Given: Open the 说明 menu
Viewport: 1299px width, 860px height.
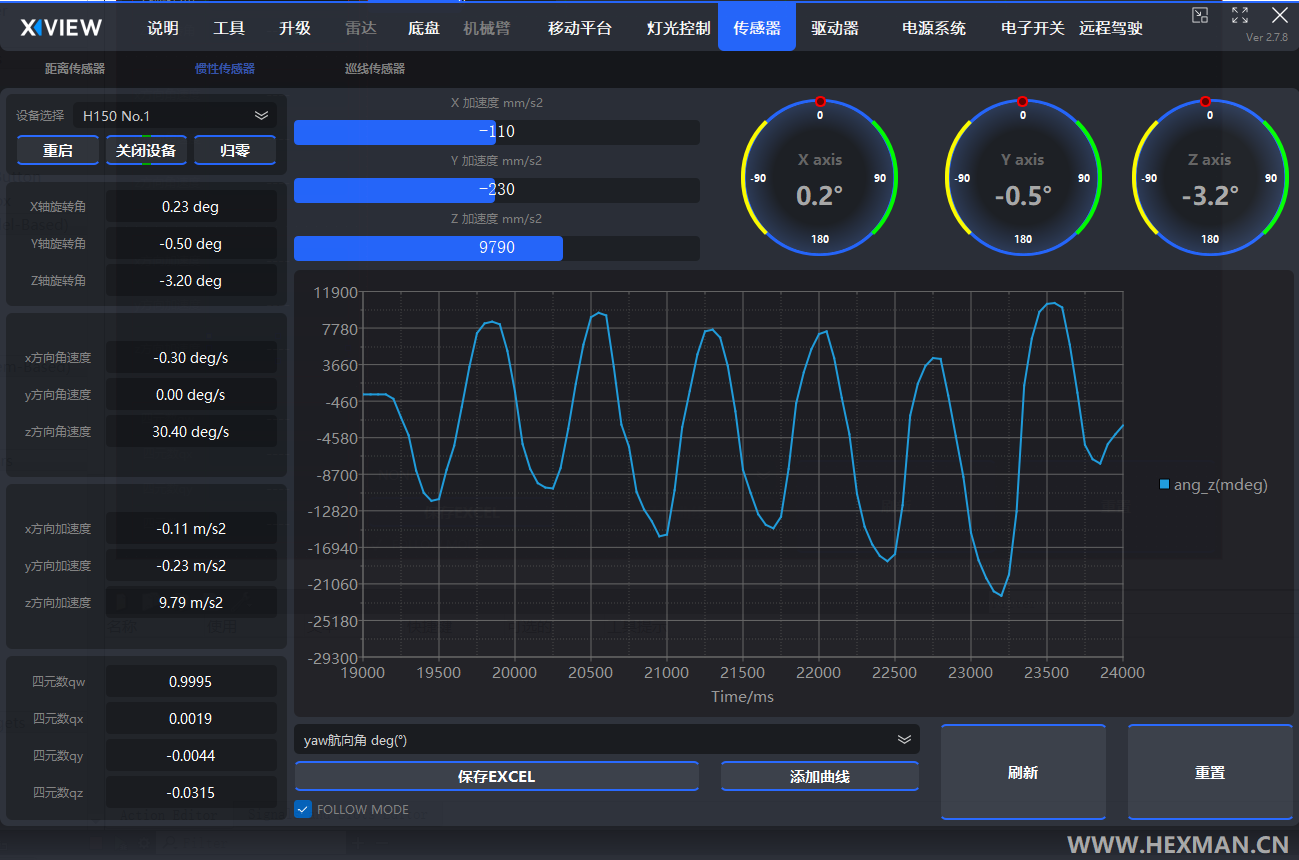Looking at the screenshot, I should [x=163, y=28].
